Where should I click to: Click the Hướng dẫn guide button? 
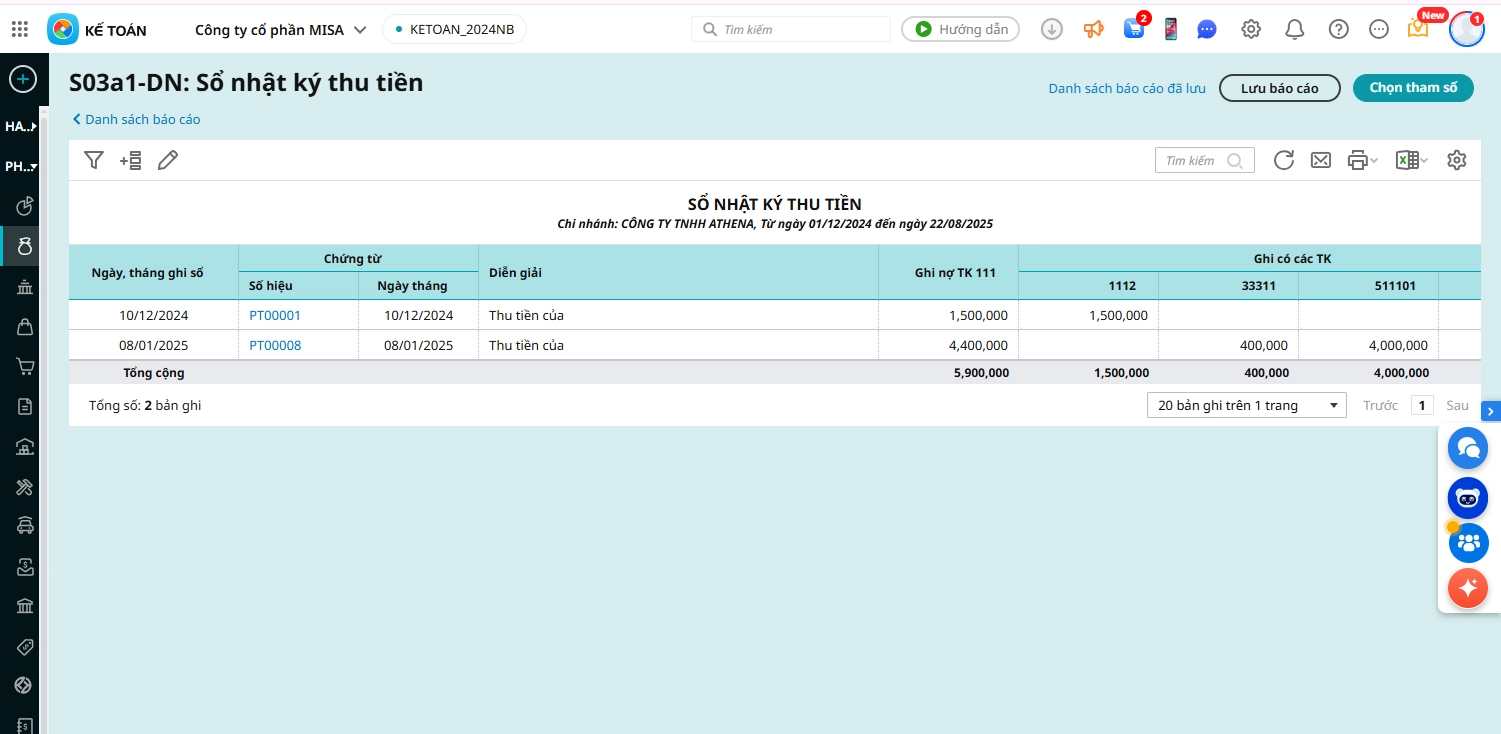point(960,30)
